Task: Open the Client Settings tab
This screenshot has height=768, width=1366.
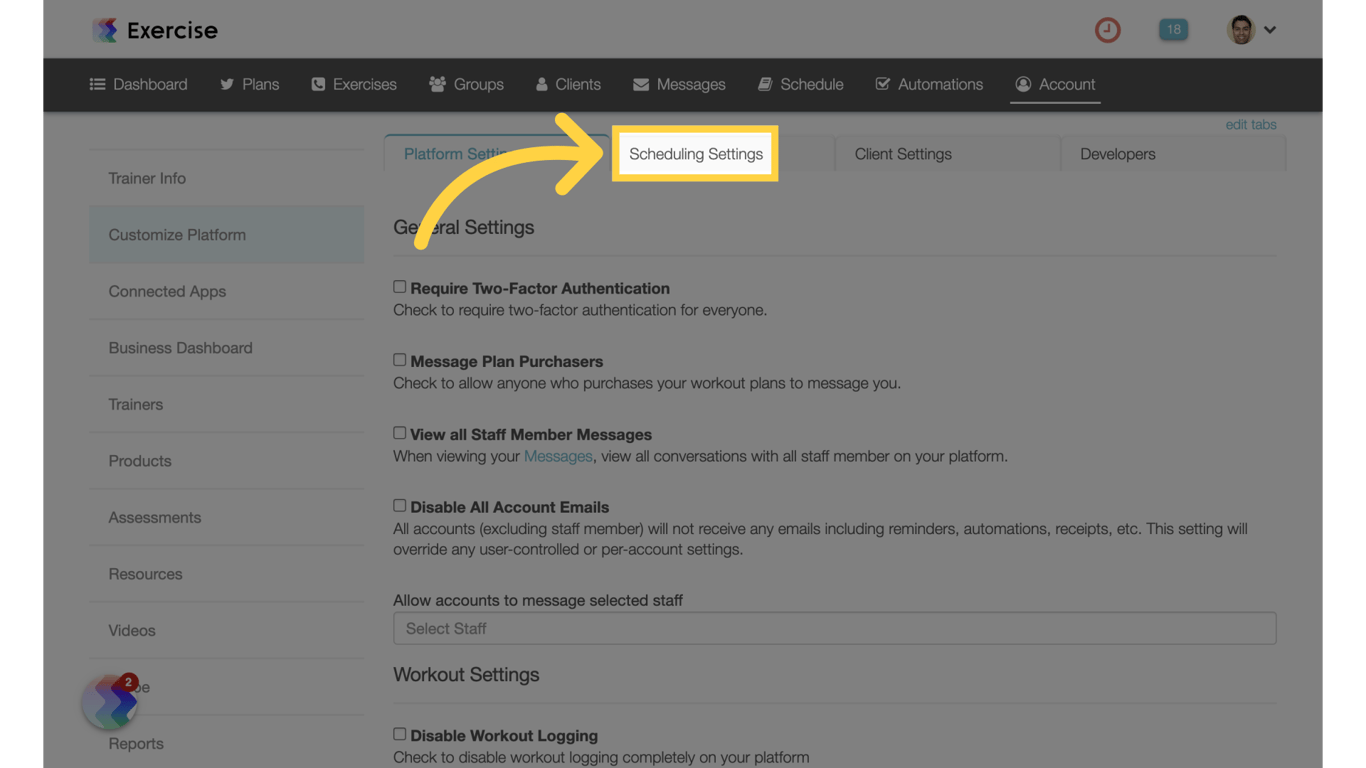Action: coord(903,153)
